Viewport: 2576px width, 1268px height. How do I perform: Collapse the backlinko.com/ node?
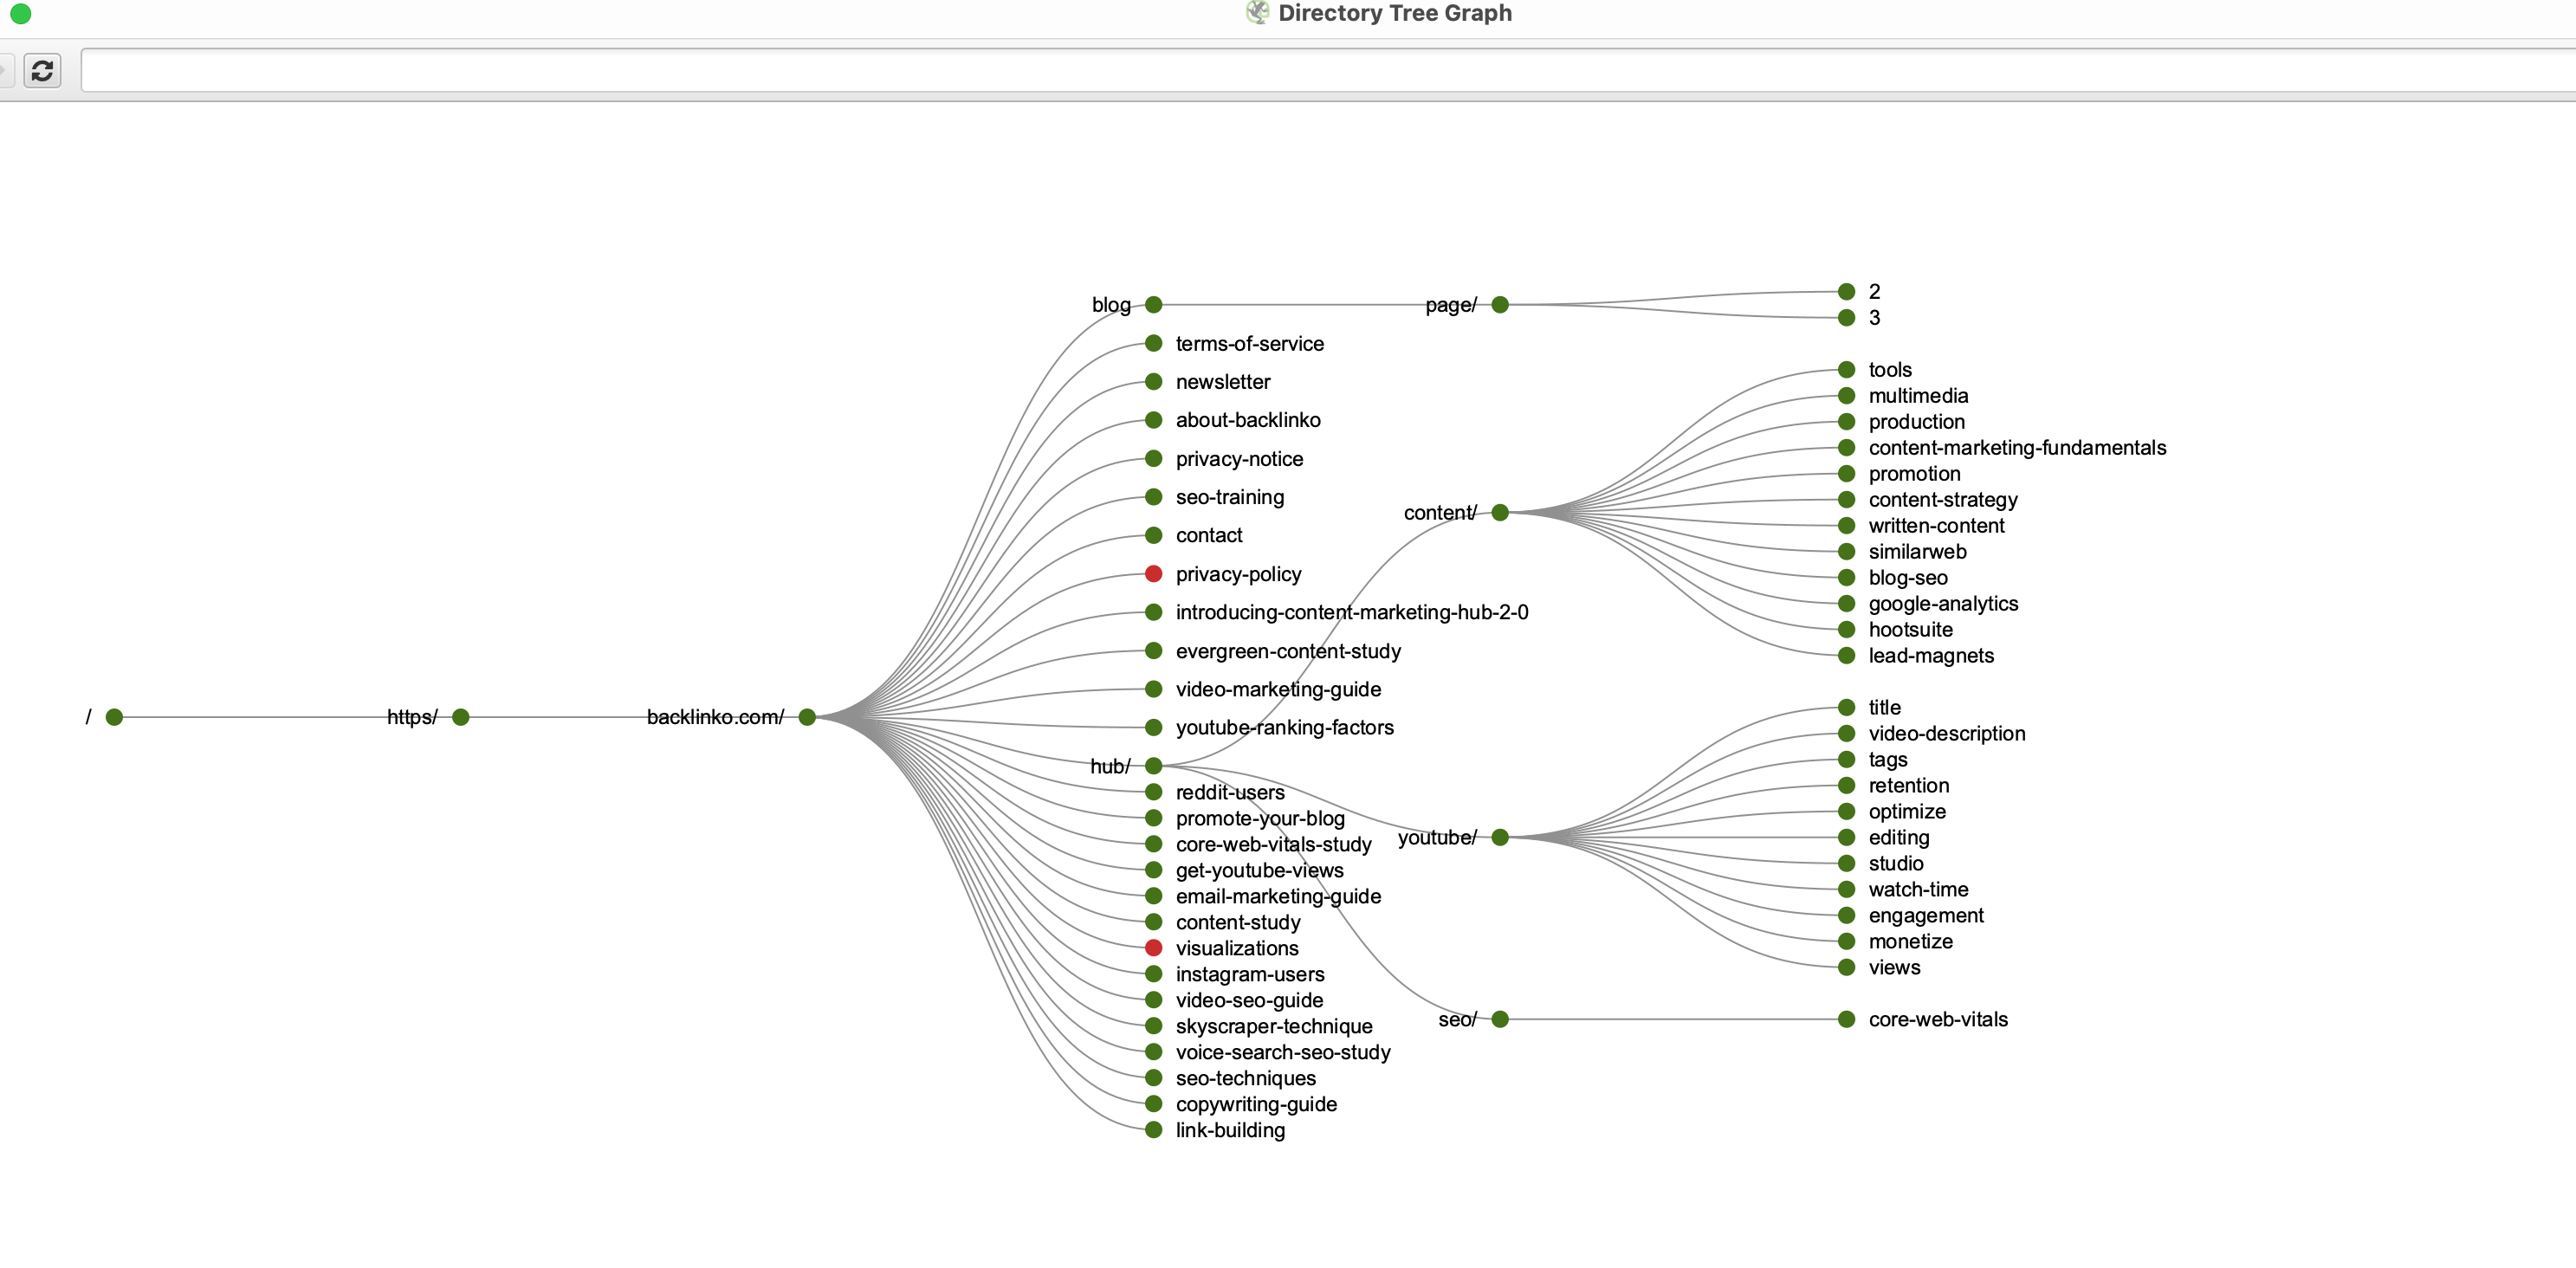click(x=807, y=717)
